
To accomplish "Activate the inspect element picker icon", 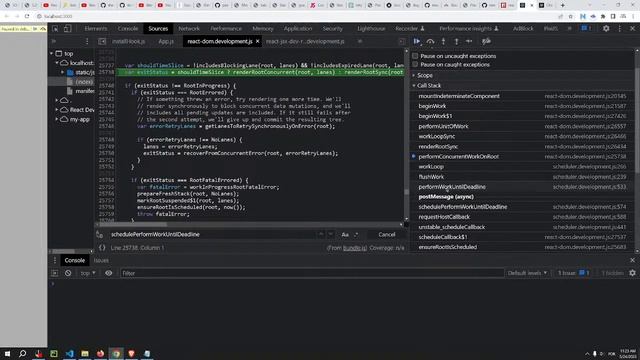I will pyautogui.click(x=55, y=29).
